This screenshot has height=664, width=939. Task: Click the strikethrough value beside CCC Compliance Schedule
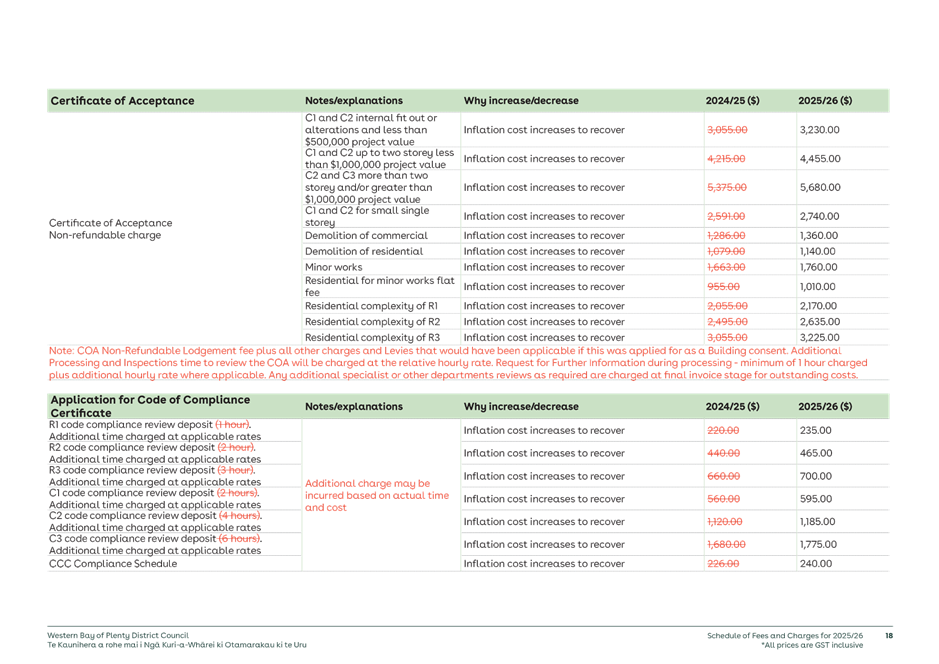click(730, 563)
